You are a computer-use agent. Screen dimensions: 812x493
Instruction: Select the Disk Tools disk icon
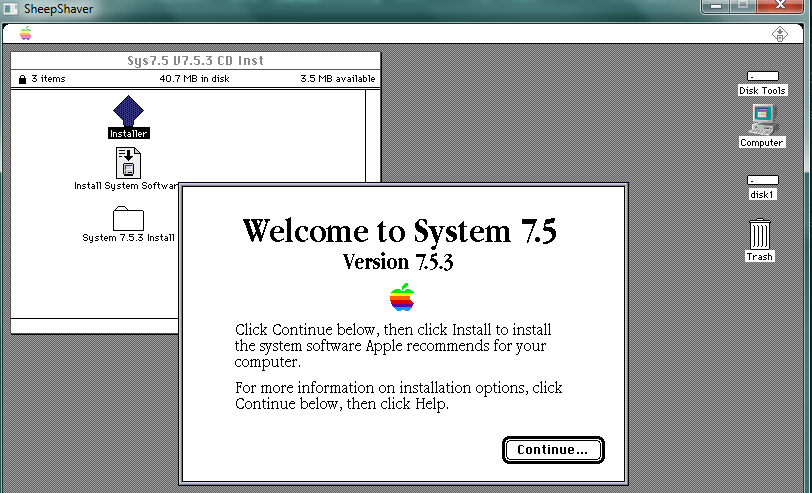coord(762,76)
